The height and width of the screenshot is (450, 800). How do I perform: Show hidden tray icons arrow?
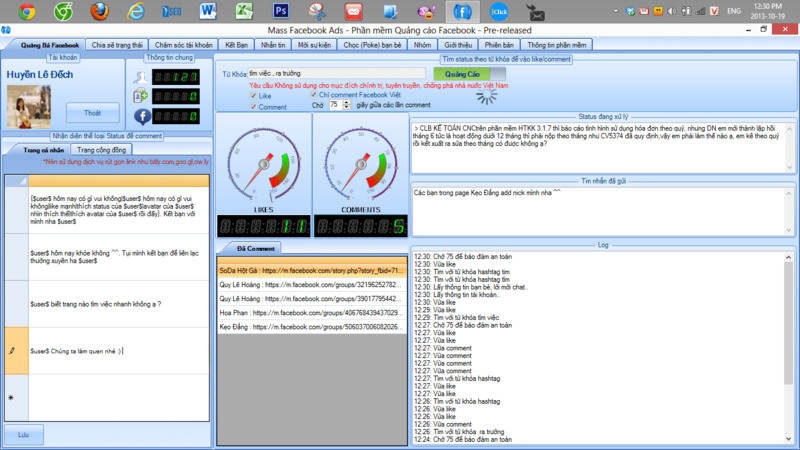point(615,11)
